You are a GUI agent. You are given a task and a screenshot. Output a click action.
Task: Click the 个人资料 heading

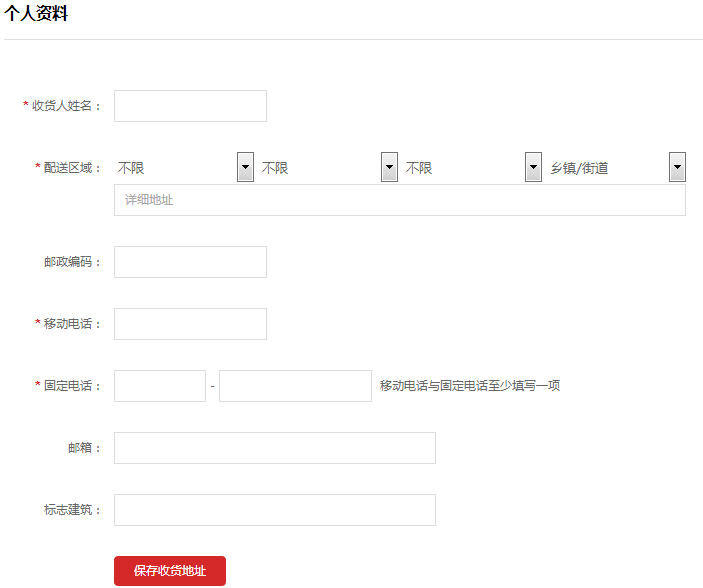(x=36, y=13)
